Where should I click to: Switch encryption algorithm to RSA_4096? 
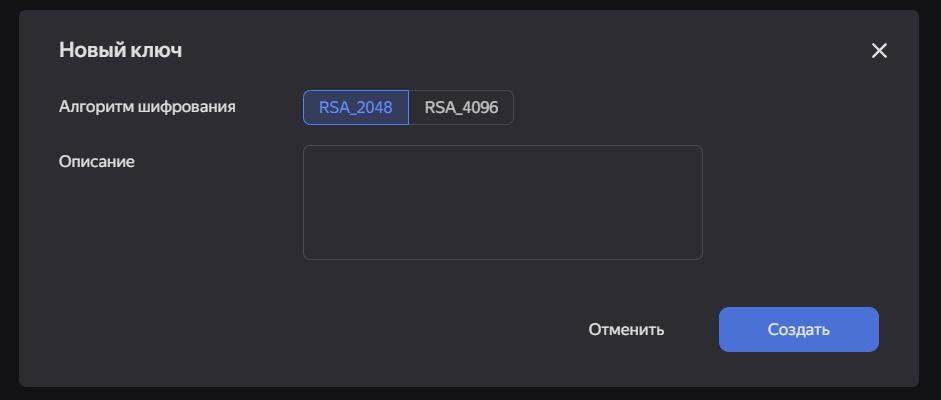tap(461, 108)
